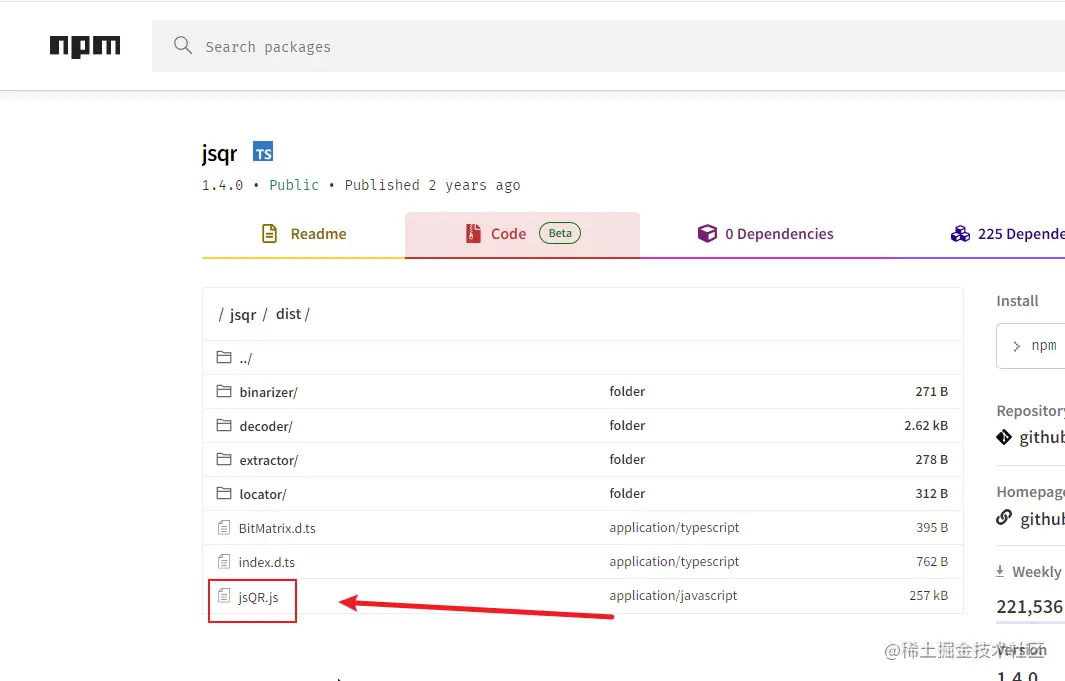Click the 2.62 kB size of decoder

[926, 426]
